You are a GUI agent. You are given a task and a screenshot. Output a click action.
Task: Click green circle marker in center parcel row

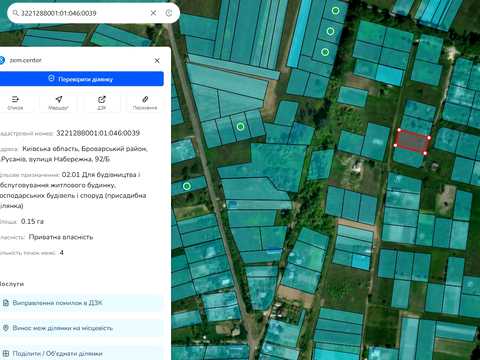click(240, 127)
